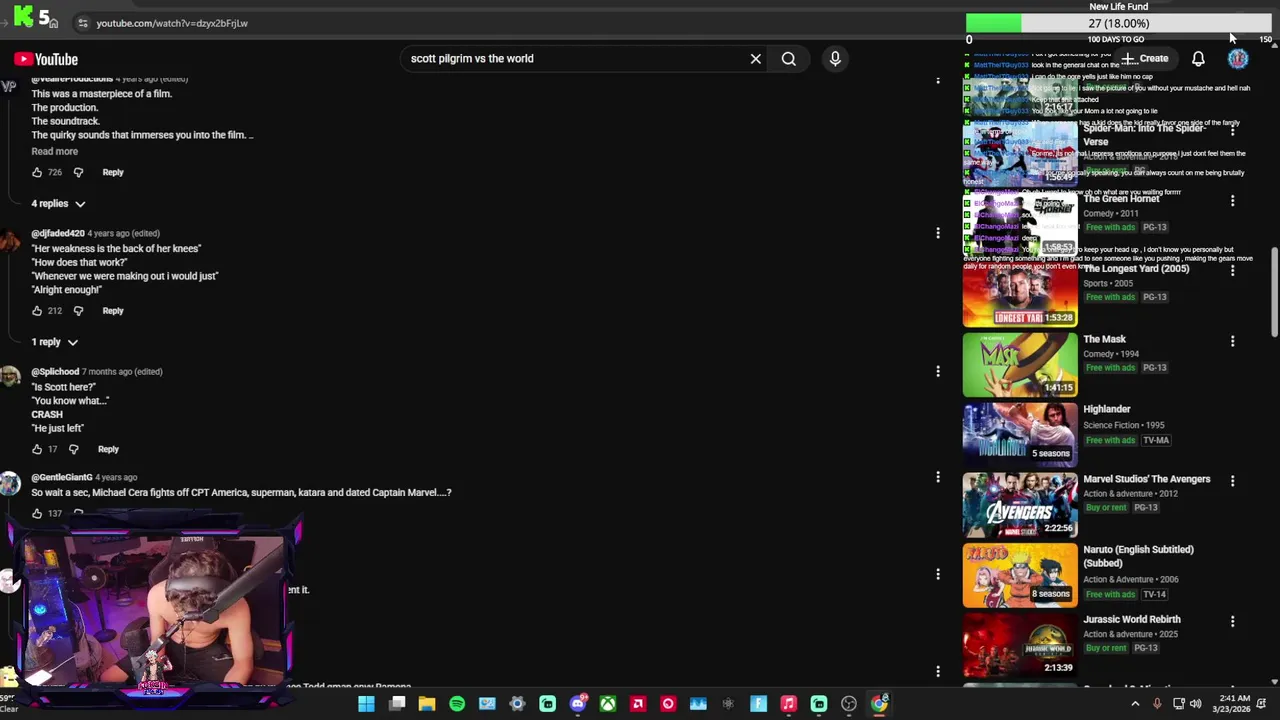Reply to the 'masterpiece of a film' comment
This screenshot has height=720, width=1280.
click(x=113, y=172)
